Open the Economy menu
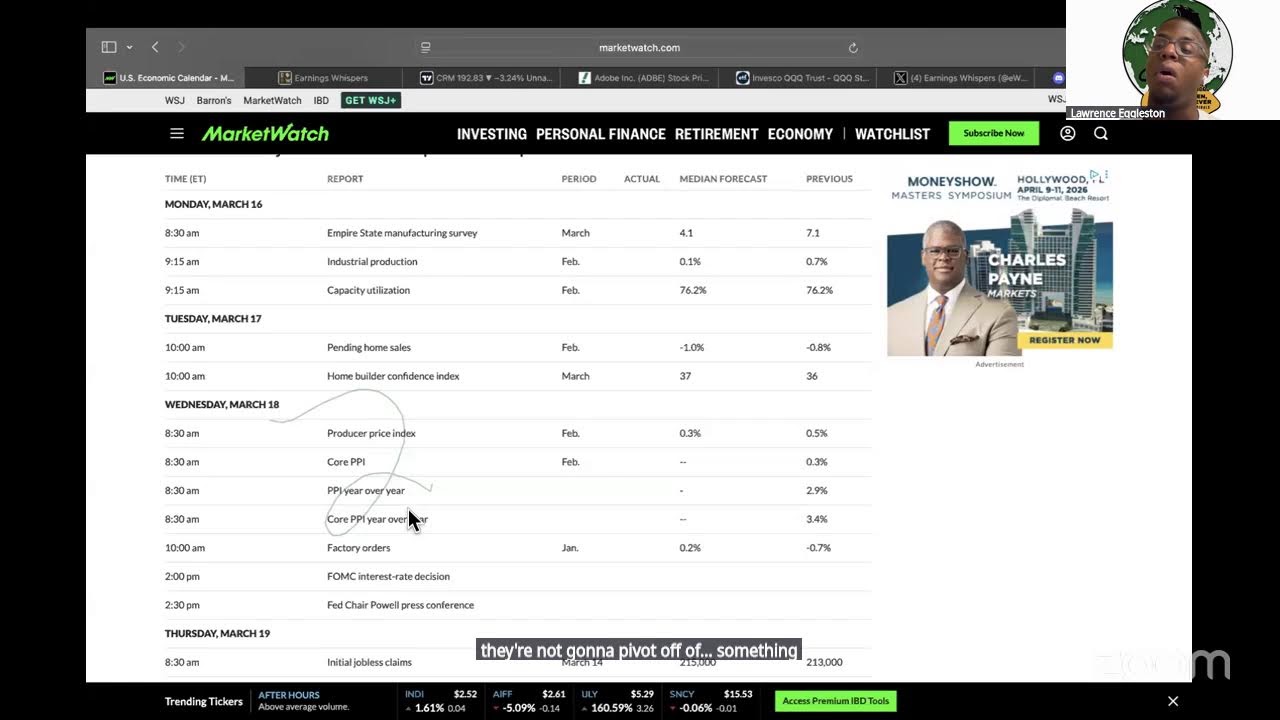The height and width of the screenshot is (720, 1280). [800, 133]
